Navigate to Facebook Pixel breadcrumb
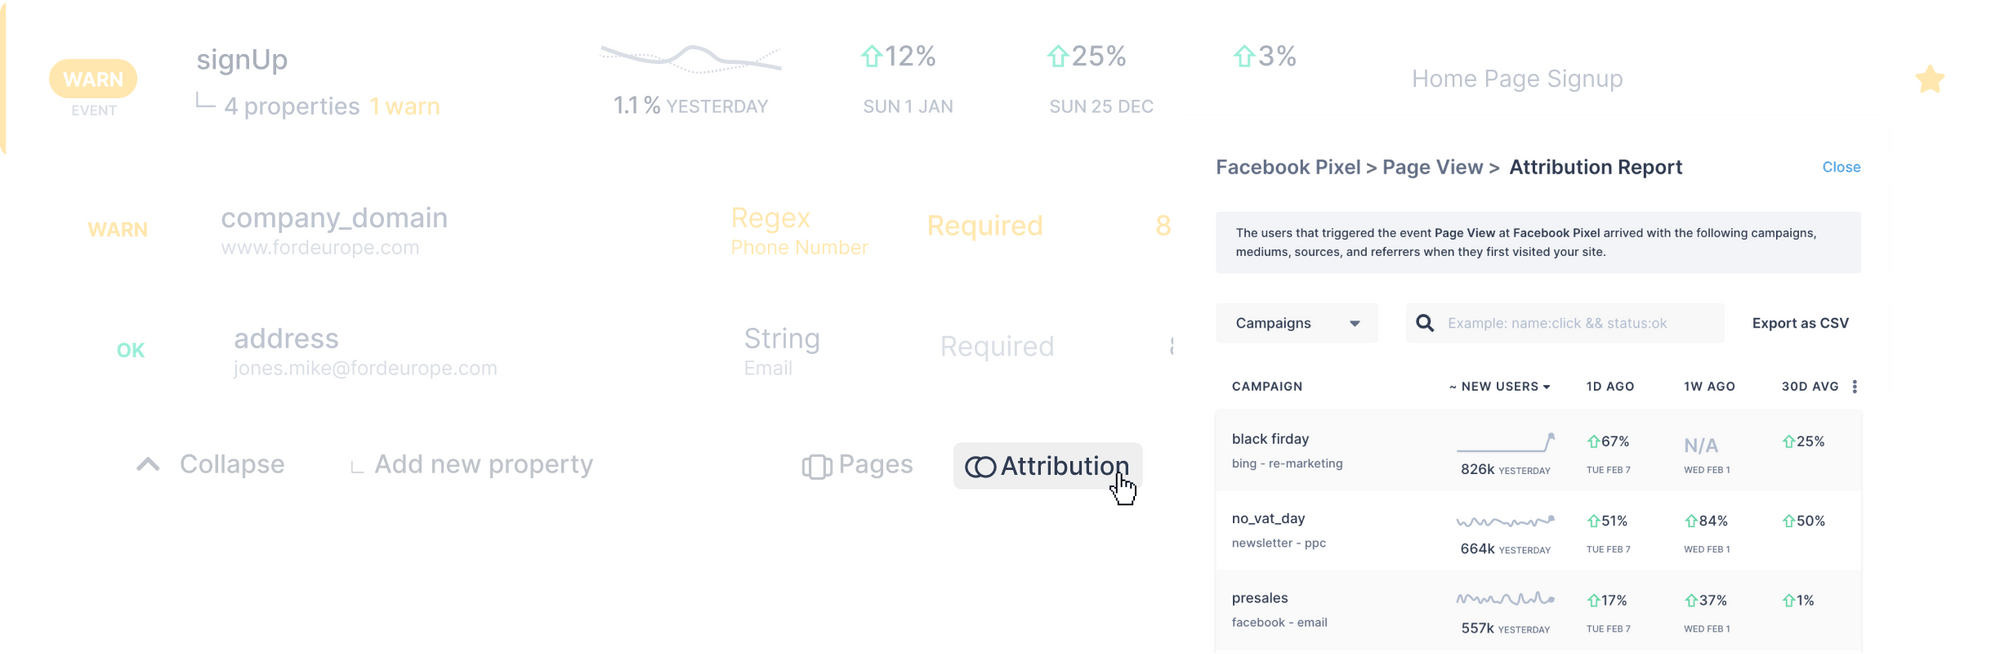 coord(1288,167)
